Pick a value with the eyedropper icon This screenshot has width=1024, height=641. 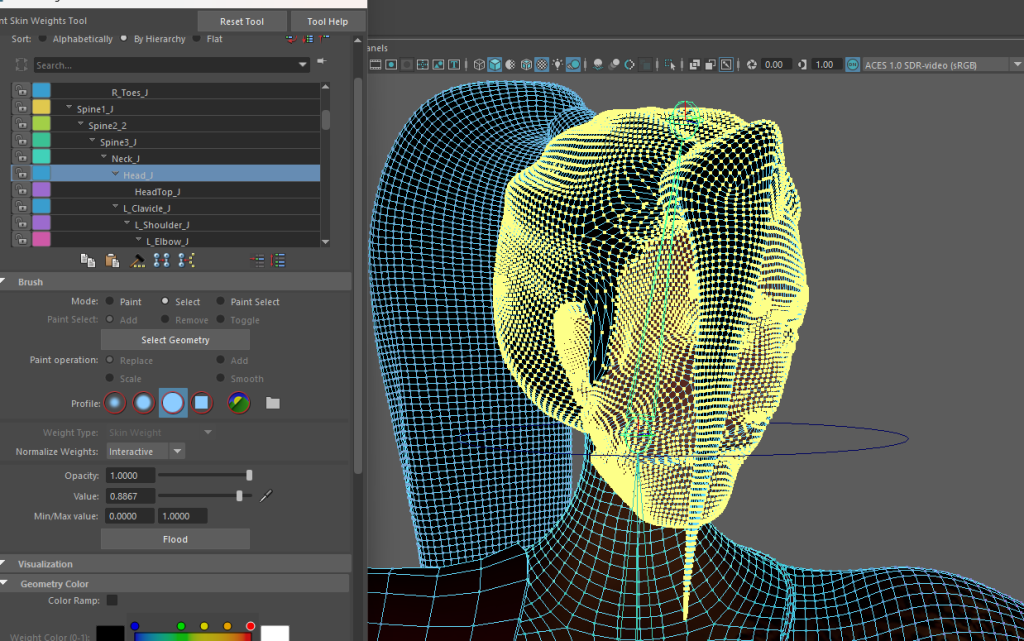point(266,496)
